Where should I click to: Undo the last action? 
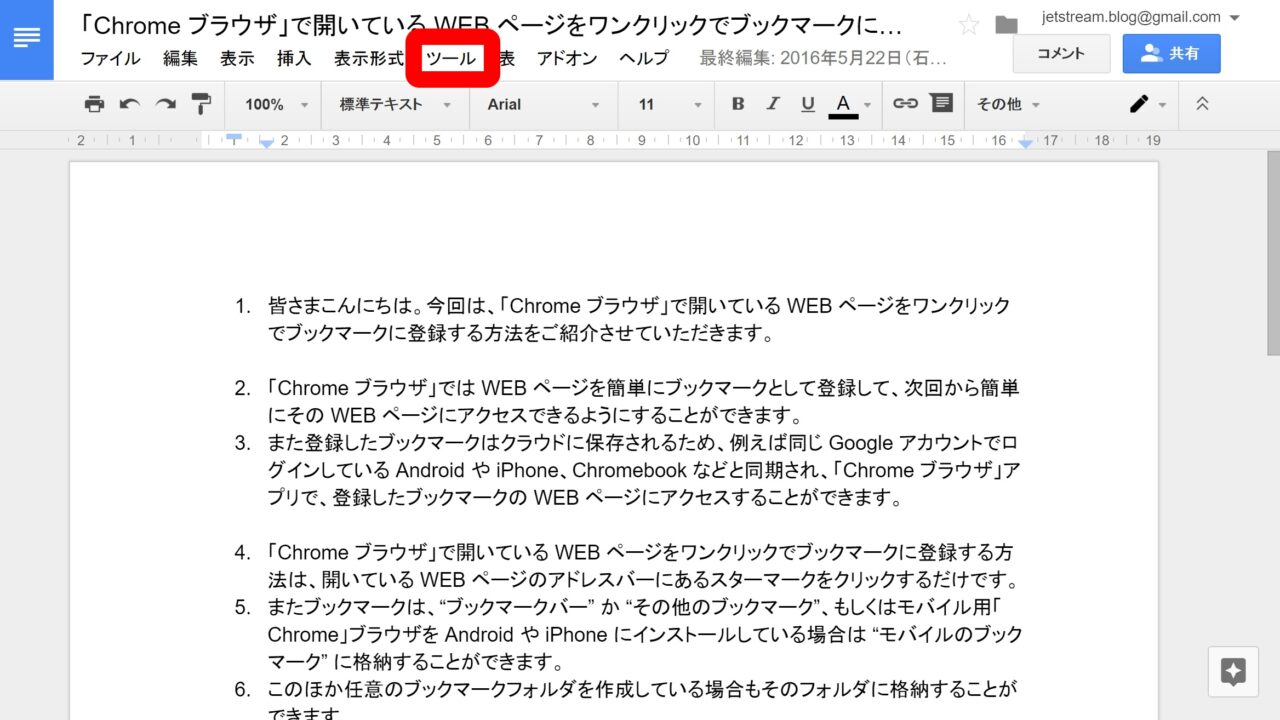[x=130, y=104]
